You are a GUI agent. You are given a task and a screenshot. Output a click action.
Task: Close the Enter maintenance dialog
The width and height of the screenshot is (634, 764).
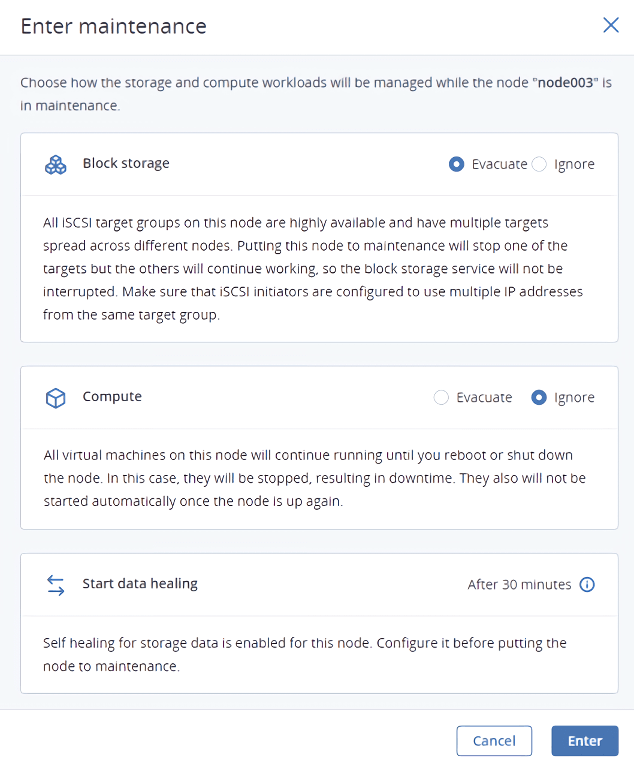pyautogui.click(x=610, y=26)
